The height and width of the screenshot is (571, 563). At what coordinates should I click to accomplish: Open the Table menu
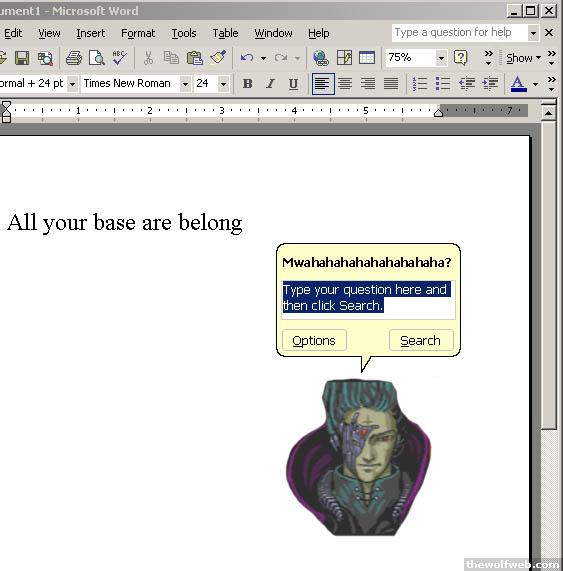(x=225, y=33)
